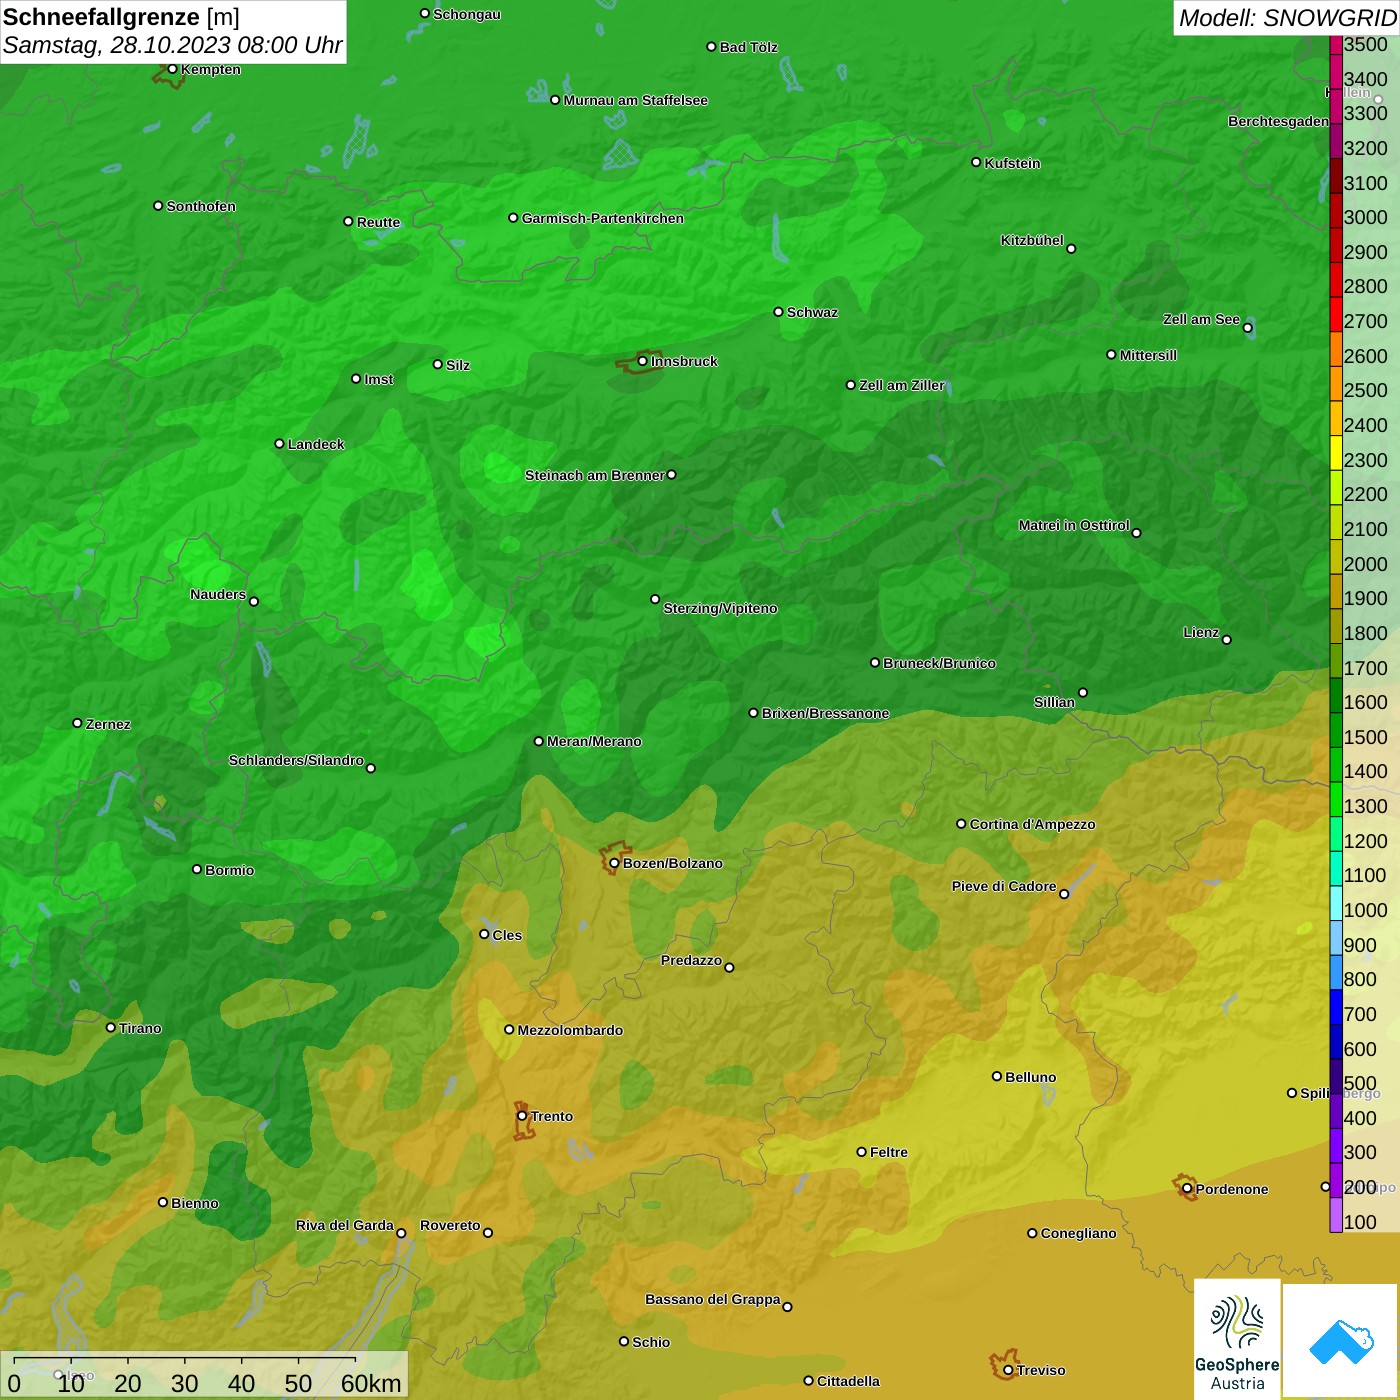Click the Tirano label

(140, 1028)
